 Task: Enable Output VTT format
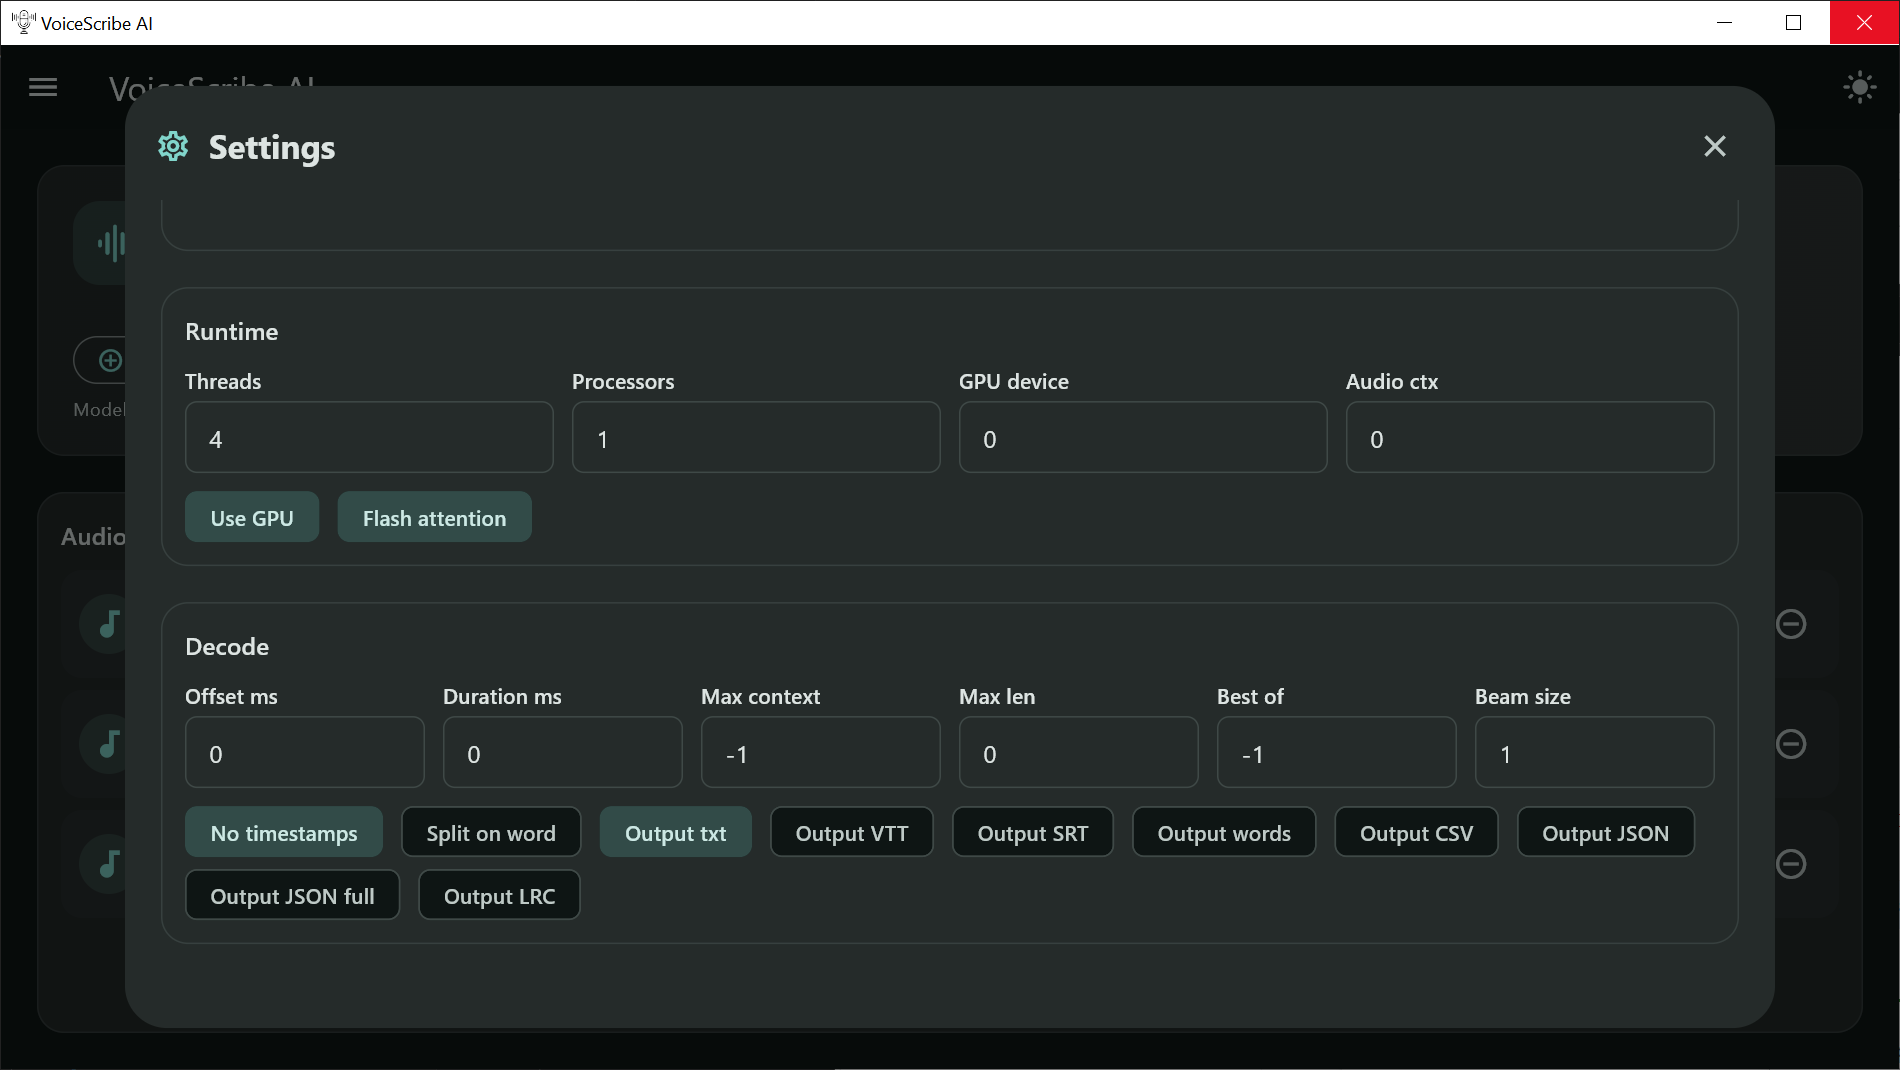[852, 832]
